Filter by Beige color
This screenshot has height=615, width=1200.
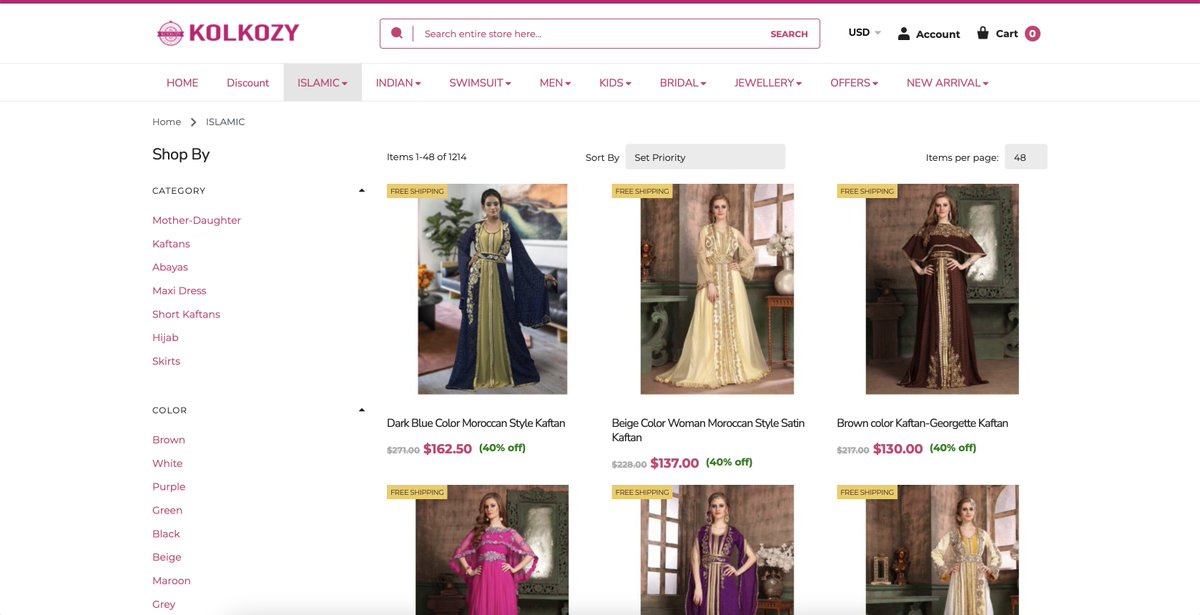[x=167, y=557]
